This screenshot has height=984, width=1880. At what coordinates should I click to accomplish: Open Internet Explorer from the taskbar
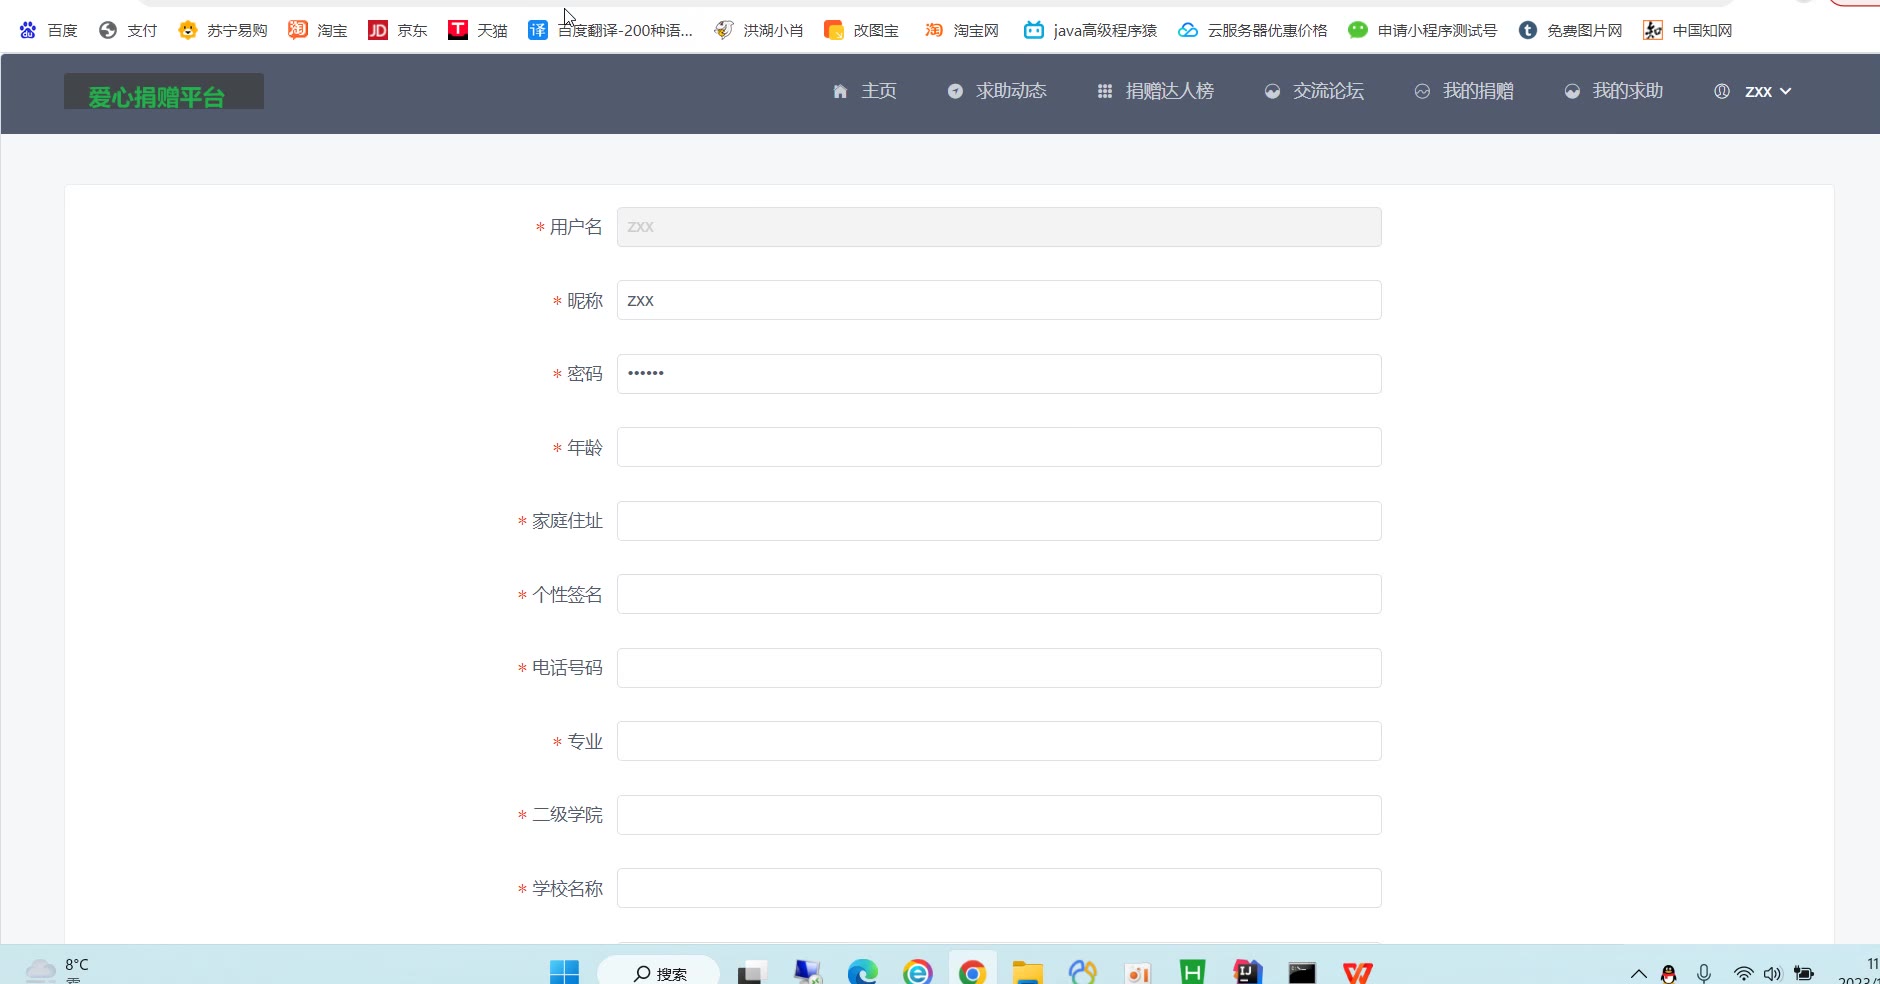(x=917, y=972)
